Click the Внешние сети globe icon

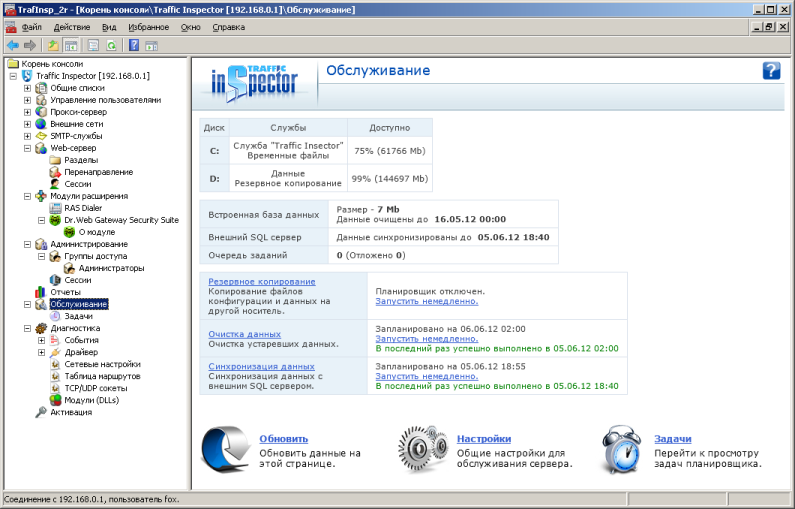tap(41, 124)
